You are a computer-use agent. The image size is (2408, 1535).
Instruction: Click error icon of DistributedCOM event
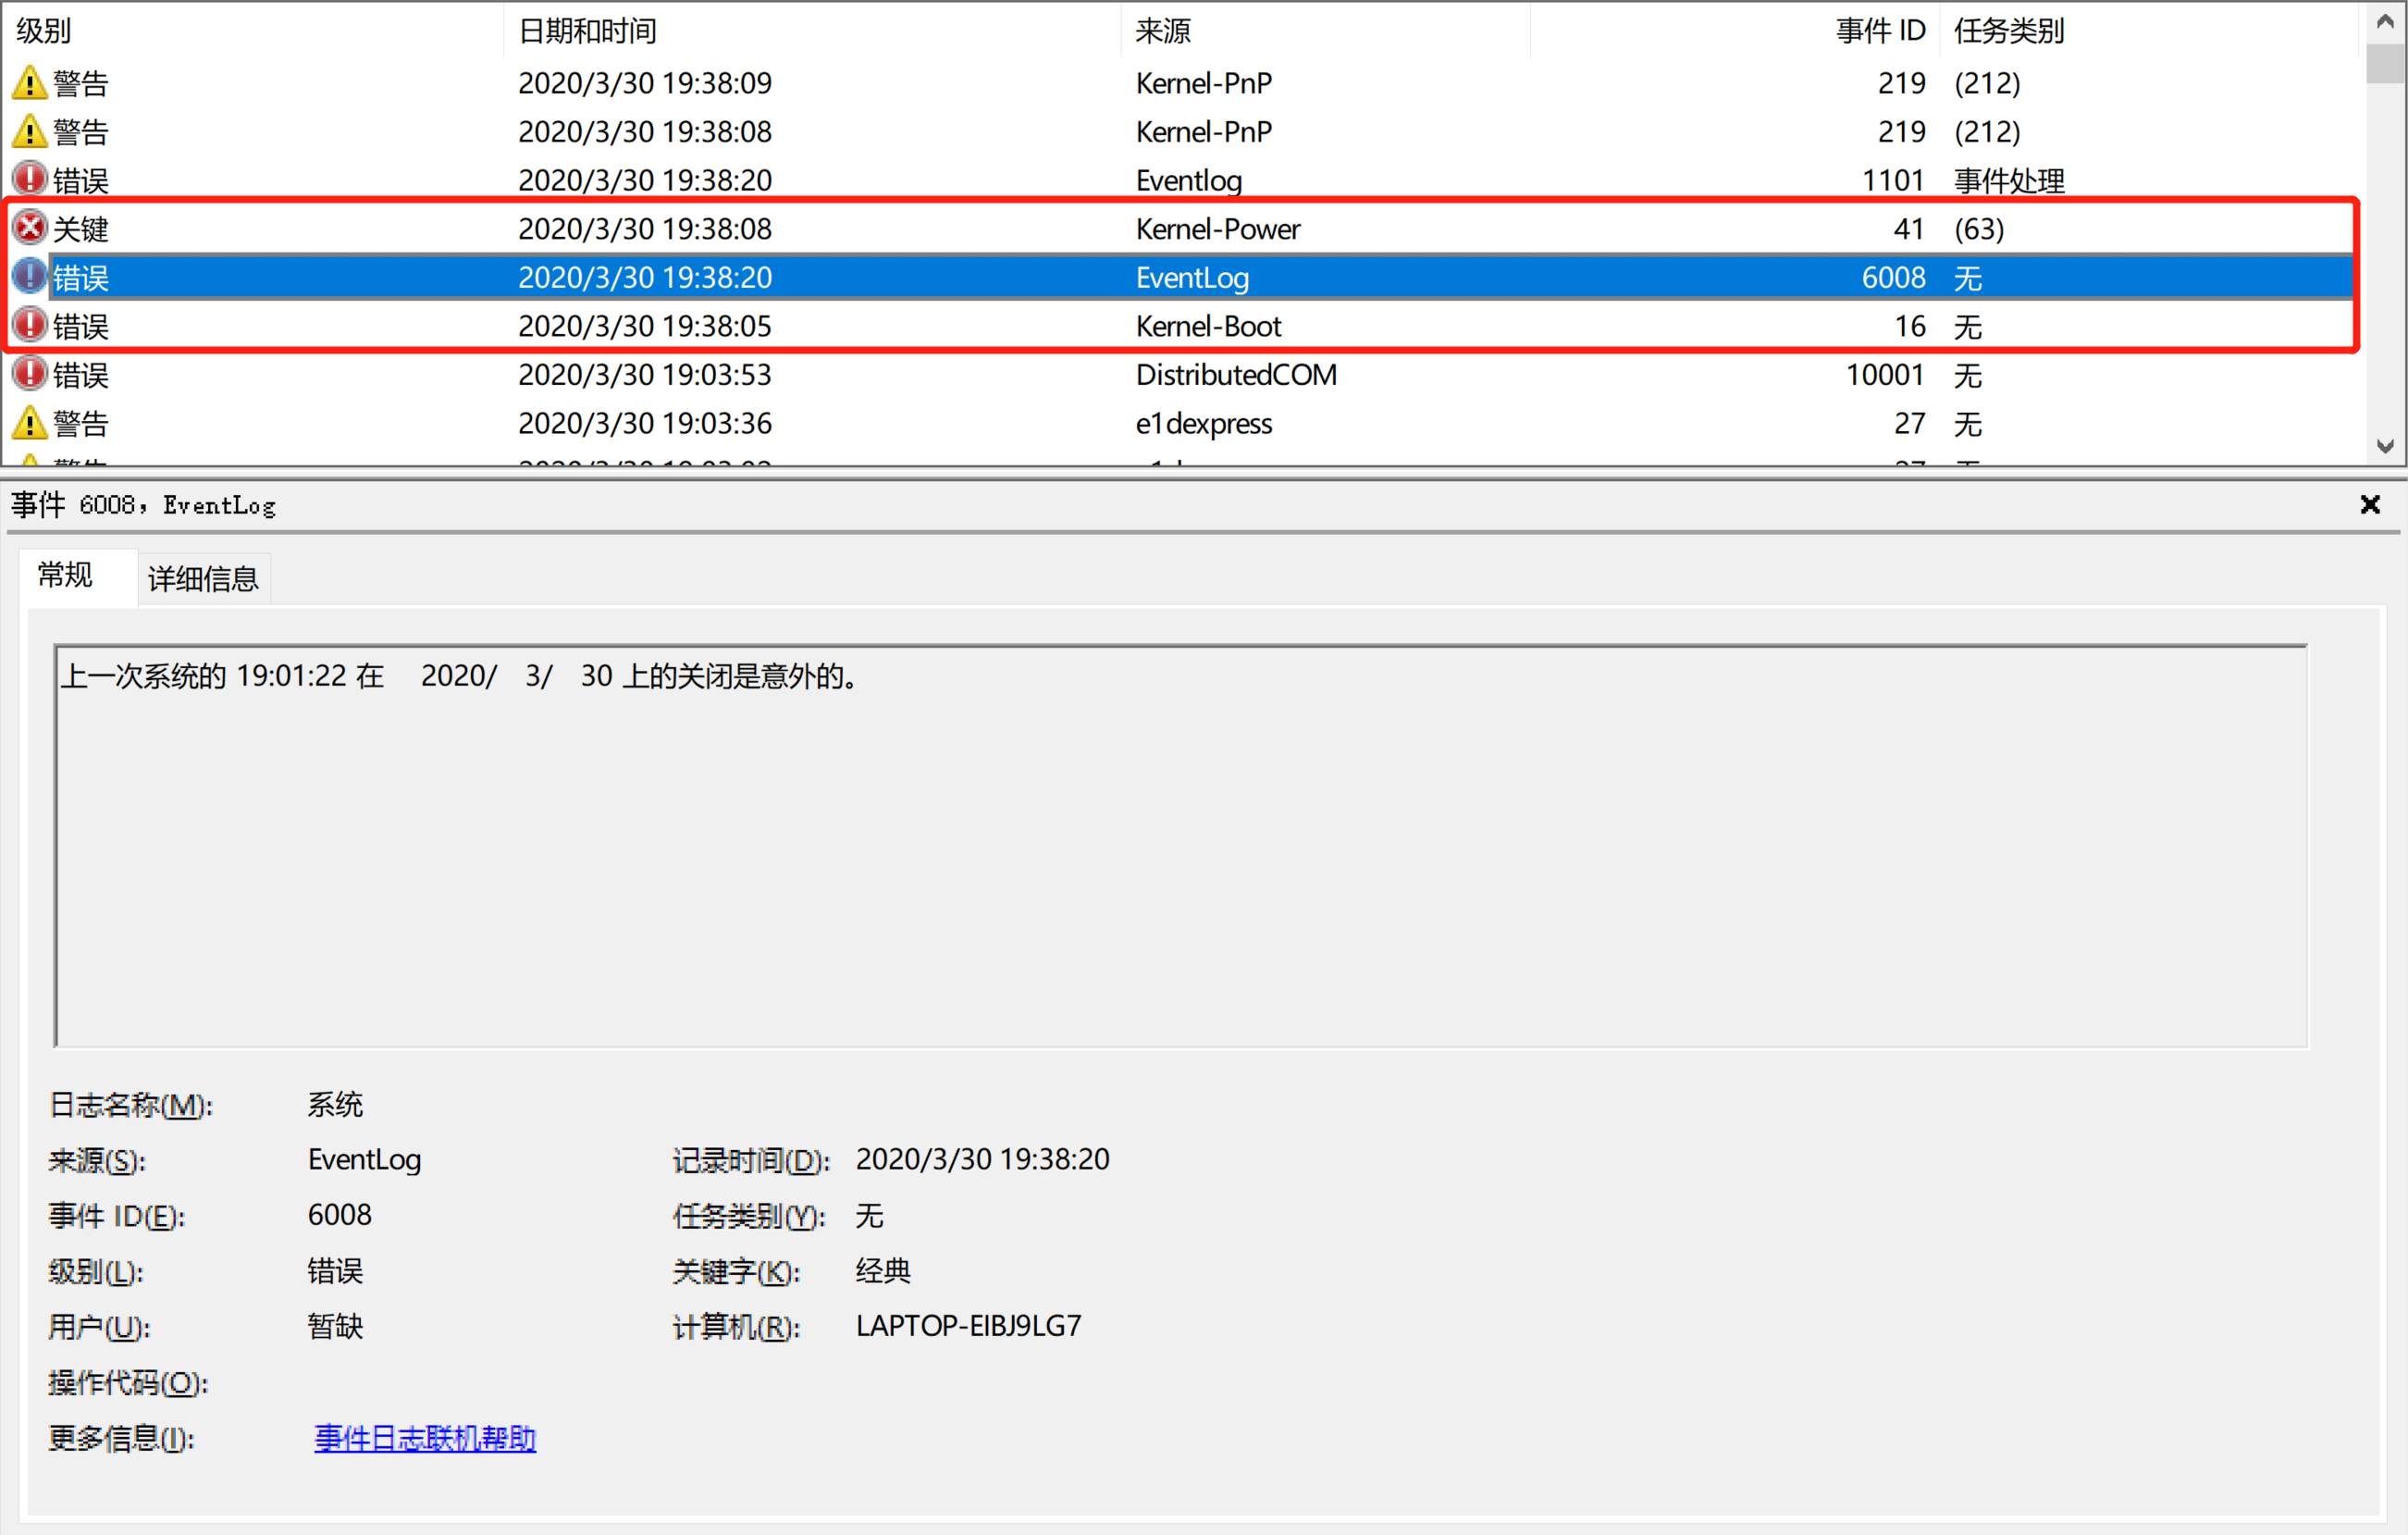tap(29, 374)
